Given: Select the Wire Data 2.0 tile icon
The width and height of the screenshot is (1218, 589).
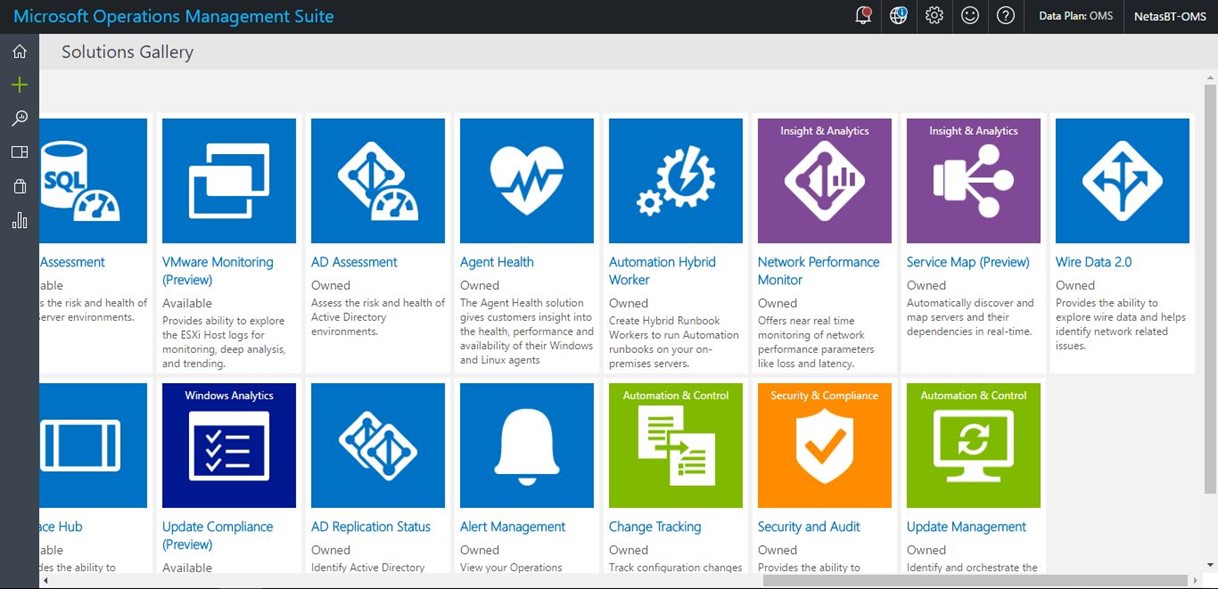Looking at the screenshot, I should click(x=1123, y=181).
